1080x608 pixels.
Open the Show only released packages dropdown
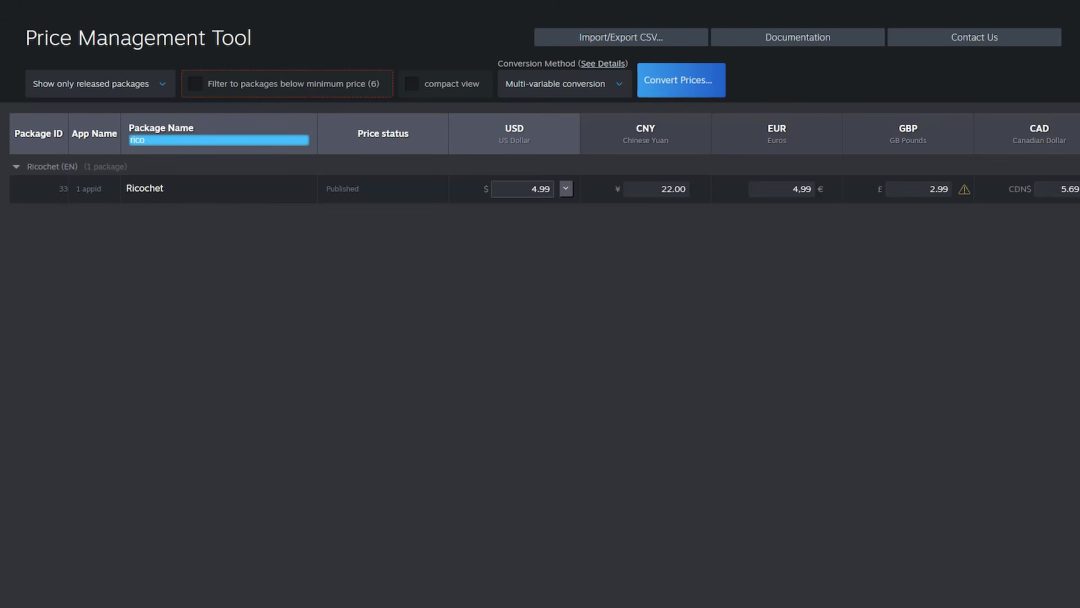coord(99,84)
